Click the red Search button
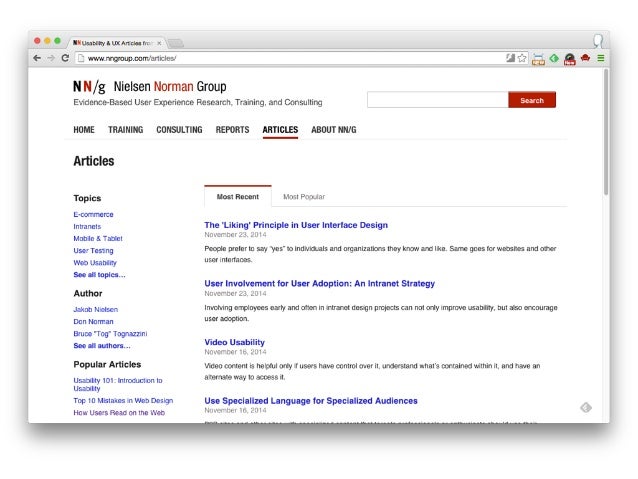 532,100
